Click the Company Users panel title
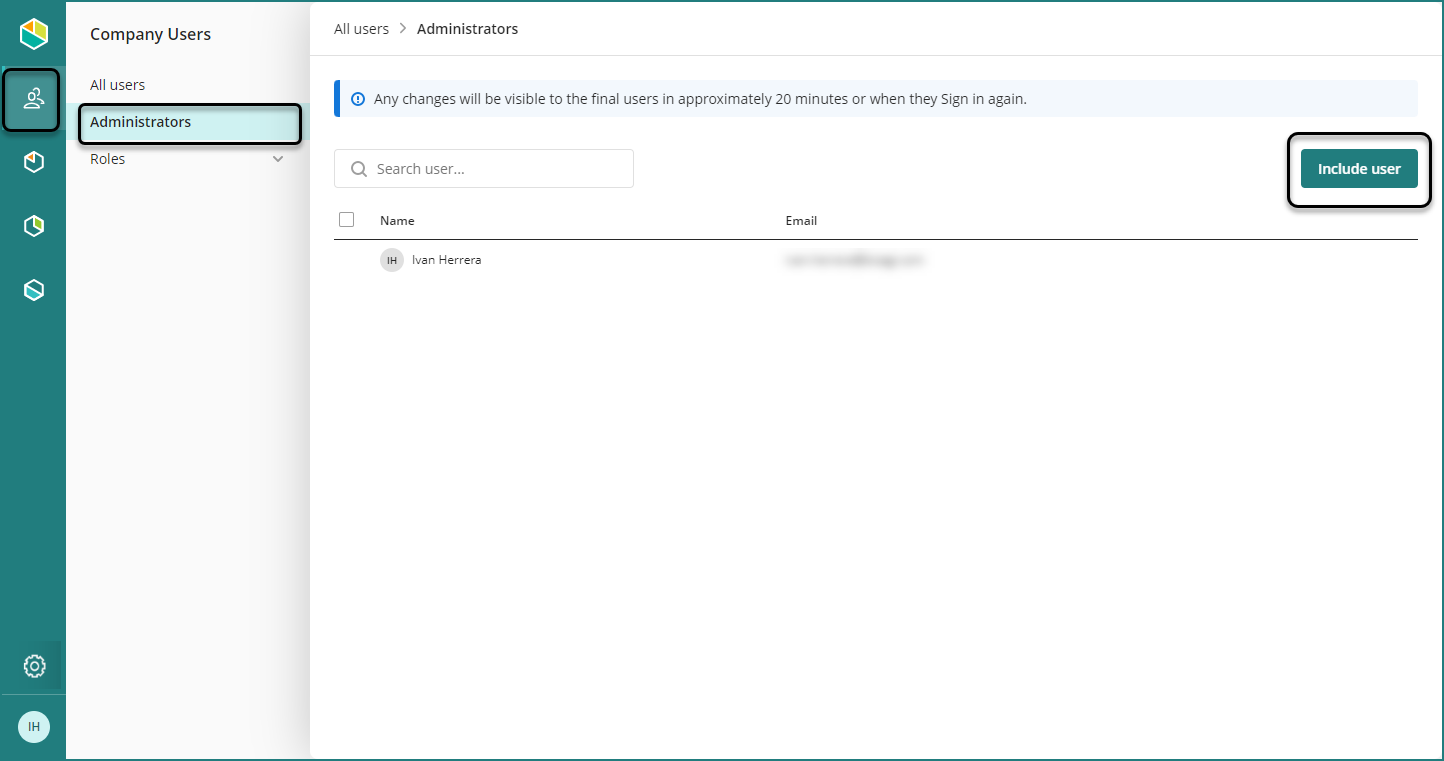 pyautogui.click(x=150, y=34)
